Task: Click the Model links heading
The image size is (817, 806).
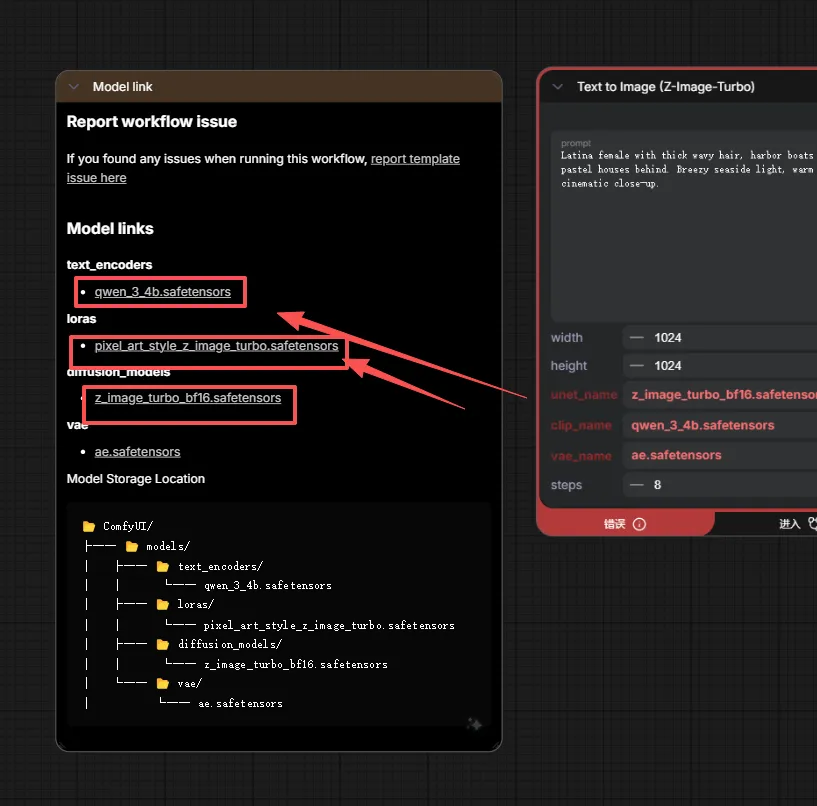Action: (110, 229)
